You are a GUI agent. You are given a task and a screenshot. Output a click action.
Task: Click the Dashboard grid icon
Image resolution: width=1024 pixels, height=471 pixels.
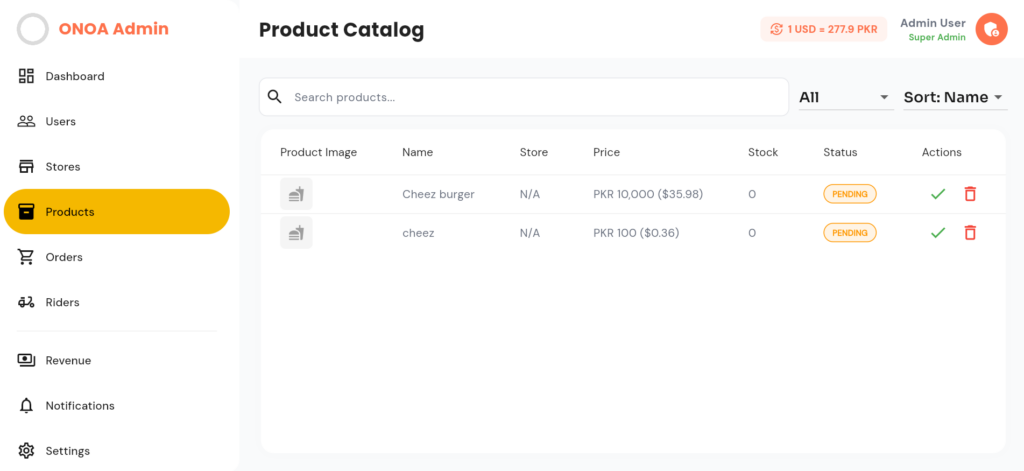pos(26,76)
